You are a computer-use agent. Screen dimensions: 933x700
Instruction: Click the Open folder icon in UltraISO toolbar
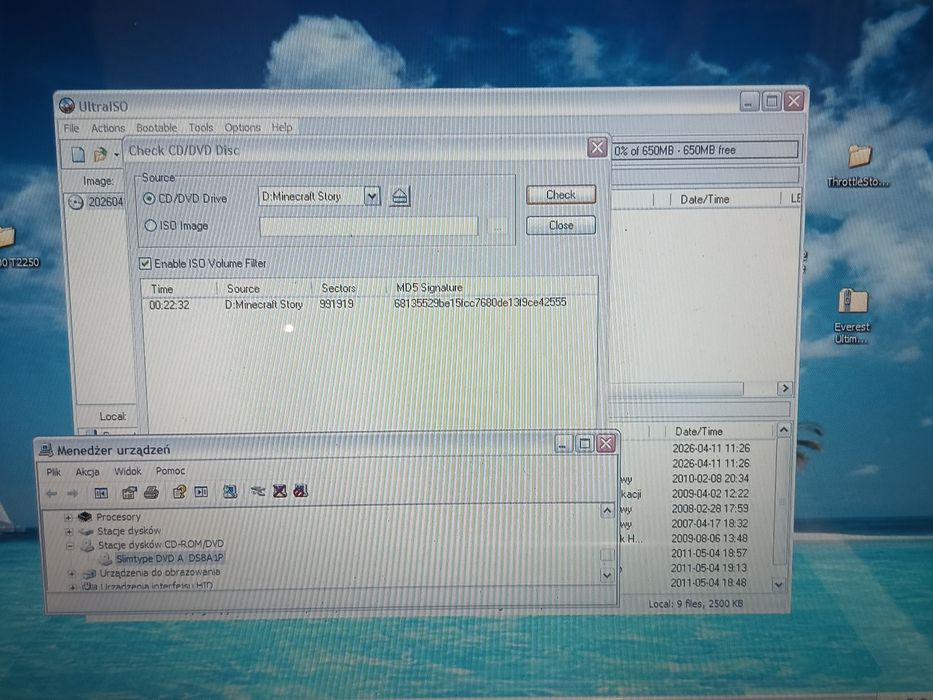(100, 155)
